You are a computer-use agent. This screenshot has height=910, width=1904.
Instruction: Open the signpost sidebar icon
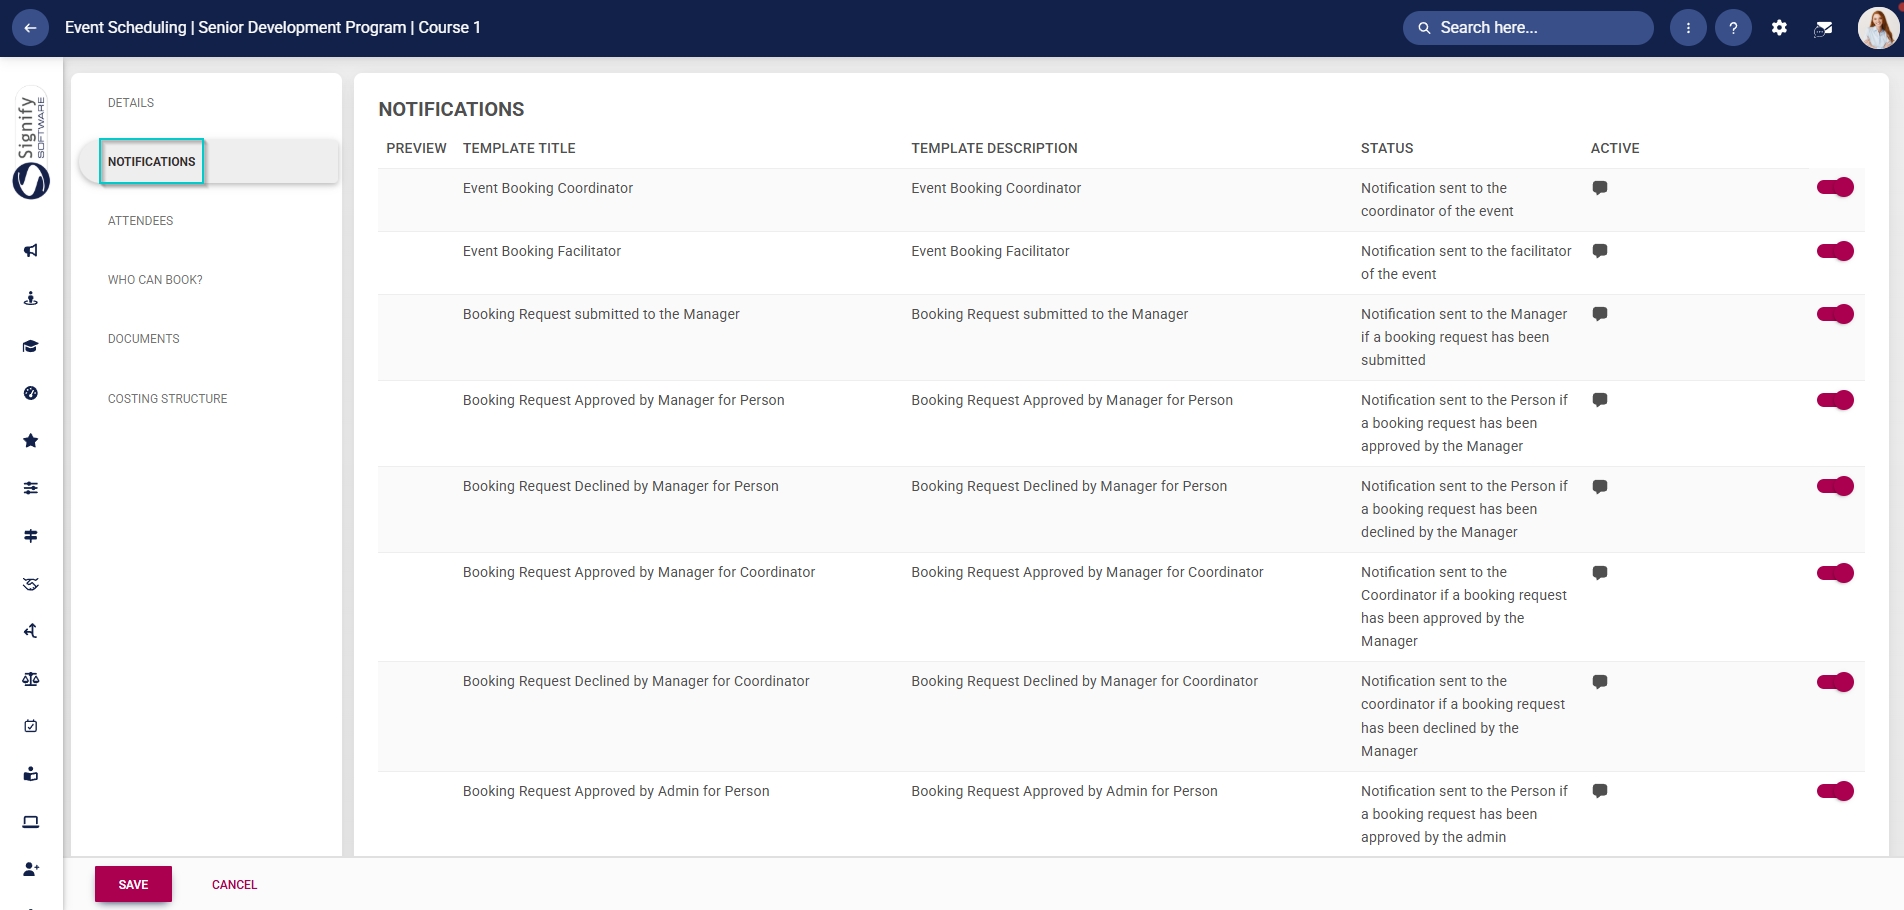click(x=31, y=536)
